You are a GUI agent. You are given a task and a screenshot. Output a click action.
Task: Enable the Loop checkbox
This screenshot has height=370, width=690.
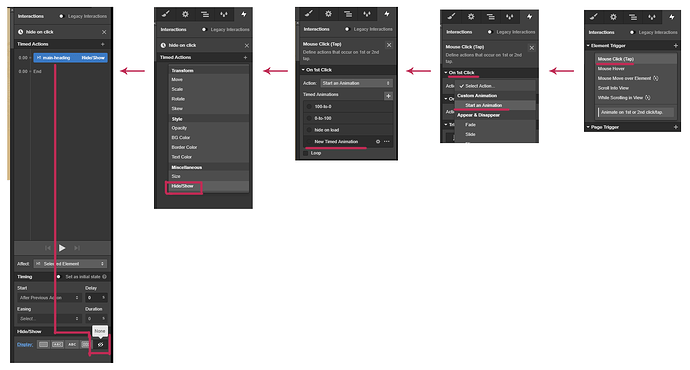306,153
